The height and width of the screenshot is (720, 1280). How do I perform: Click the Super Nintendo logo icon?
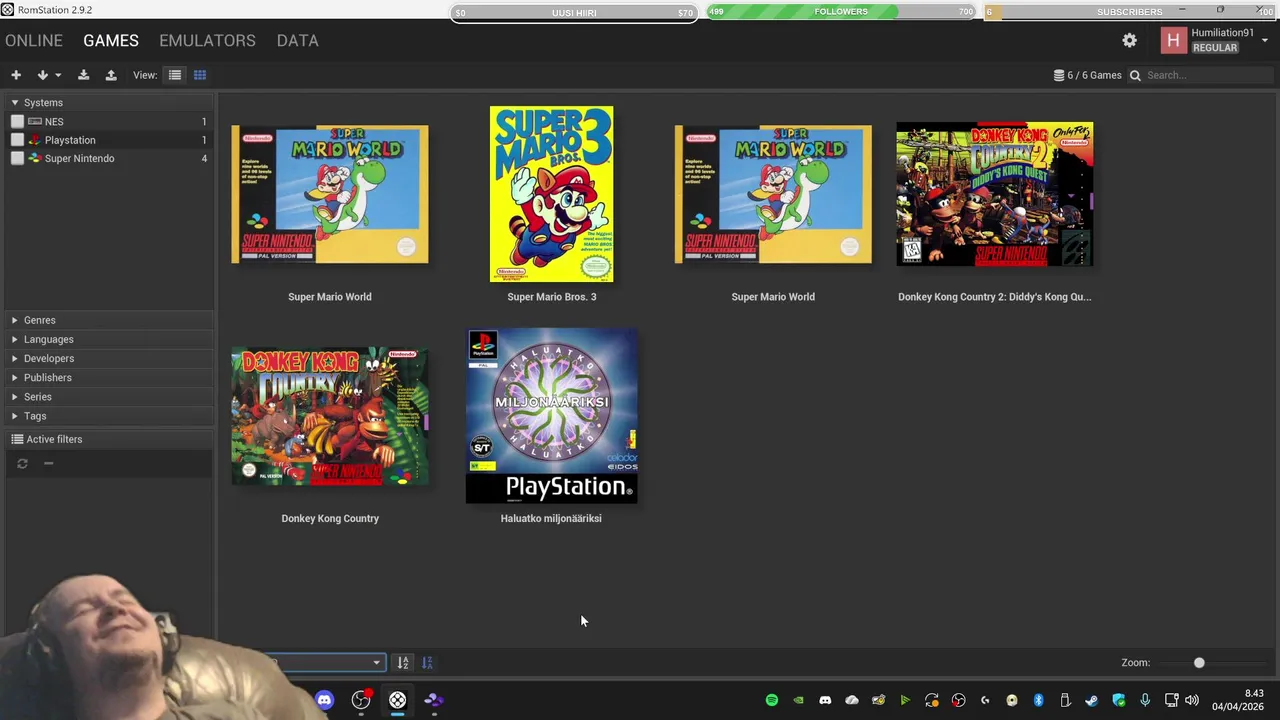pos(35,158)
